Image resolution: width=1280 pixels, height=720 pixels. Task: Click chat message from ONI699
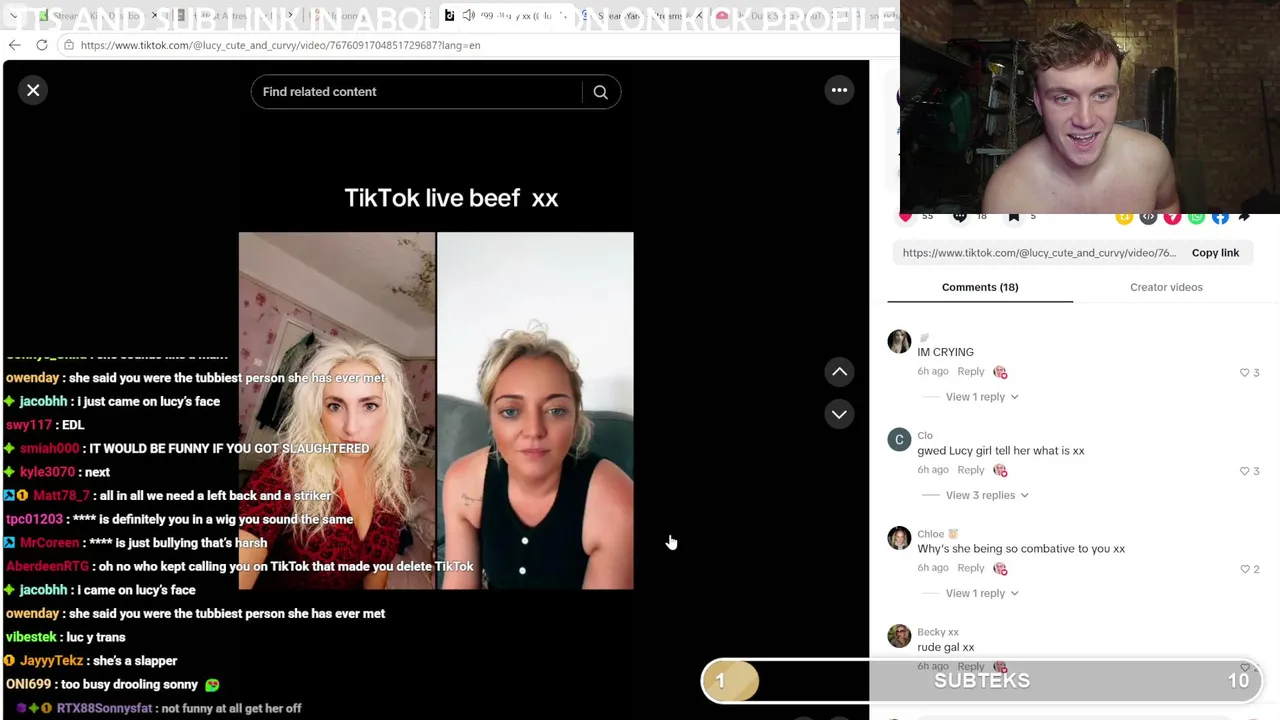click(x=112, y=685)
